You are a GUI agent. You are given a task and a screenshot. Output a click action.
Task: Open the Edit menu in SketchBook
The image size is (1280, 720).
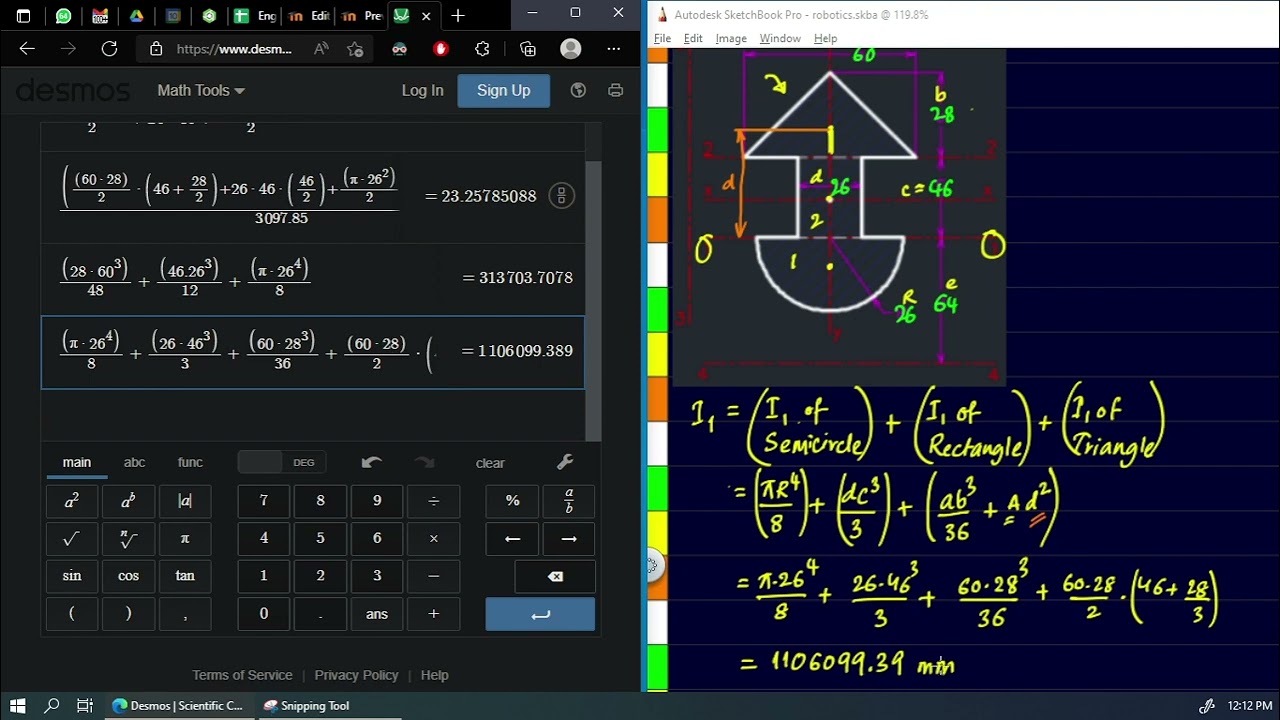(693, 38)
